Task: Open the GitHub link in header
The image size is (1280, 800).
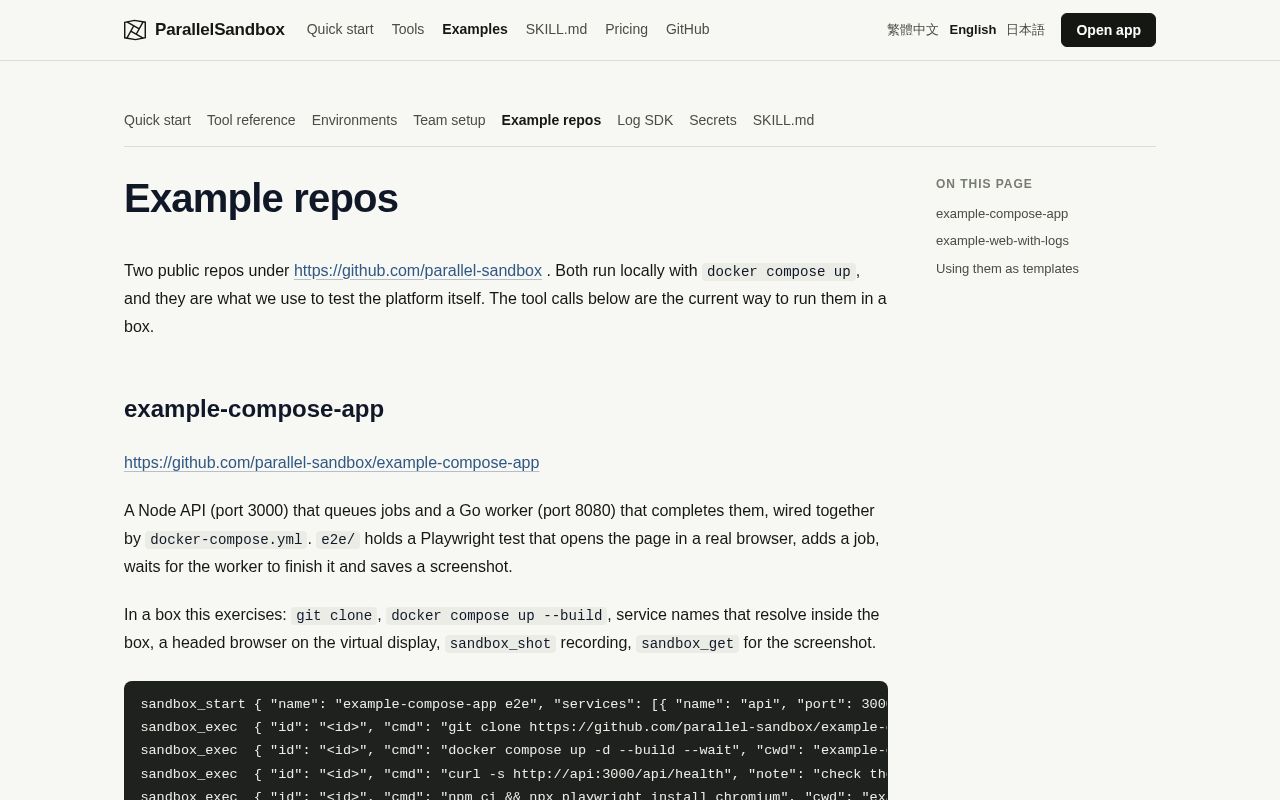Action: [x=688, y=29]
